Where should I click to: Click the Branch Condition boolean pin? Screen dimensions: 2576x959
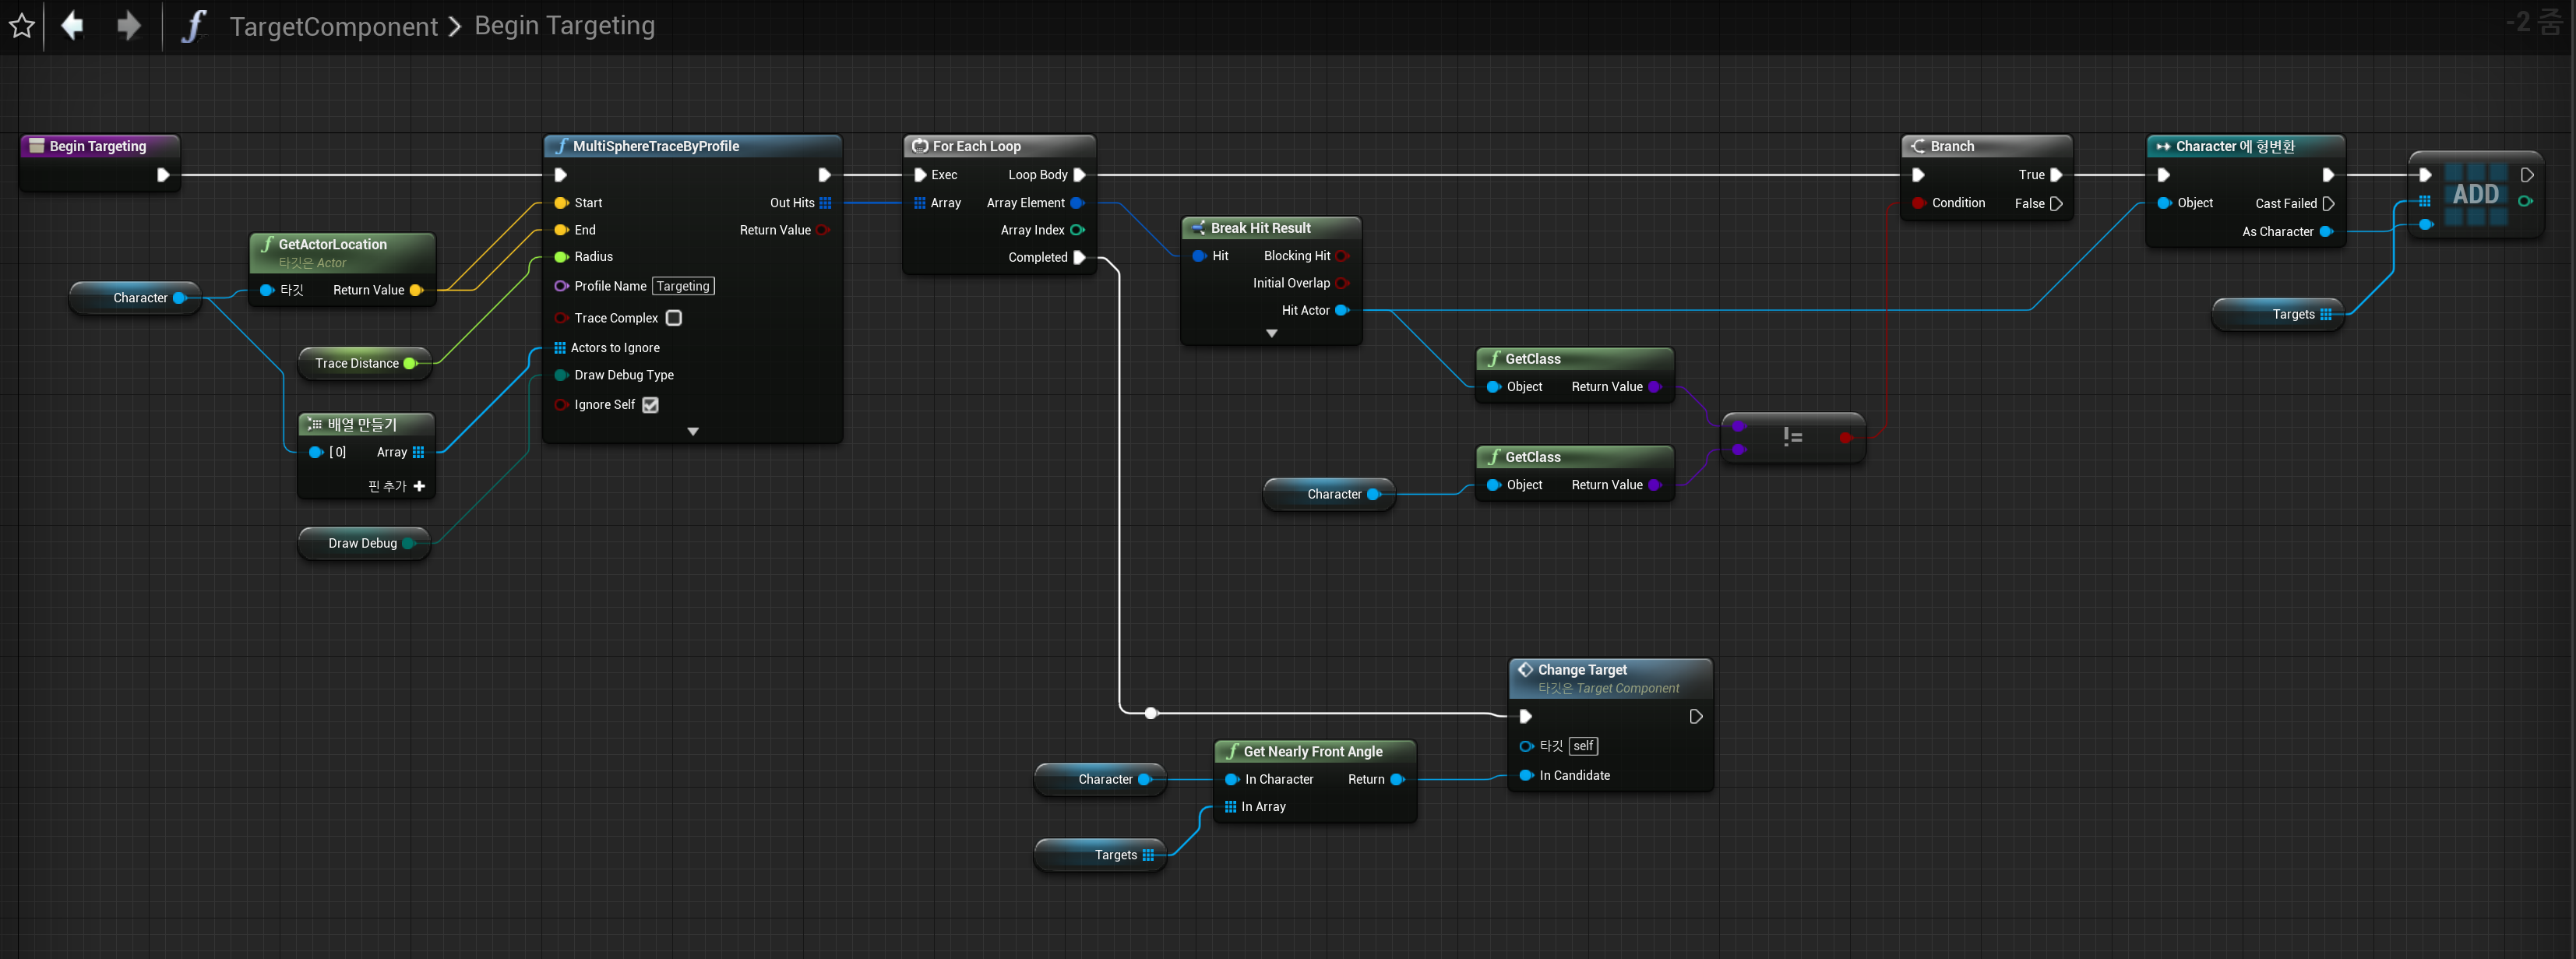coord(1918,203)
